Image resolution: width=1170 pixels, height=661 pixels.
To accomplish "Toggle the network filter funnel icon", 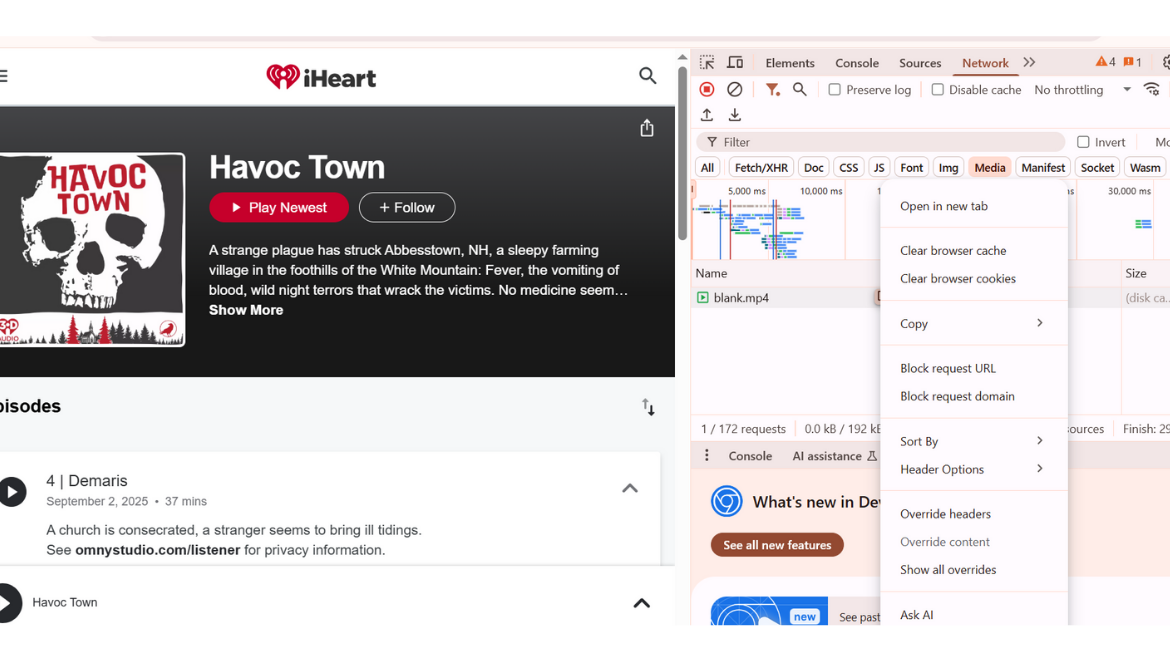I will (x=772, y=90).
